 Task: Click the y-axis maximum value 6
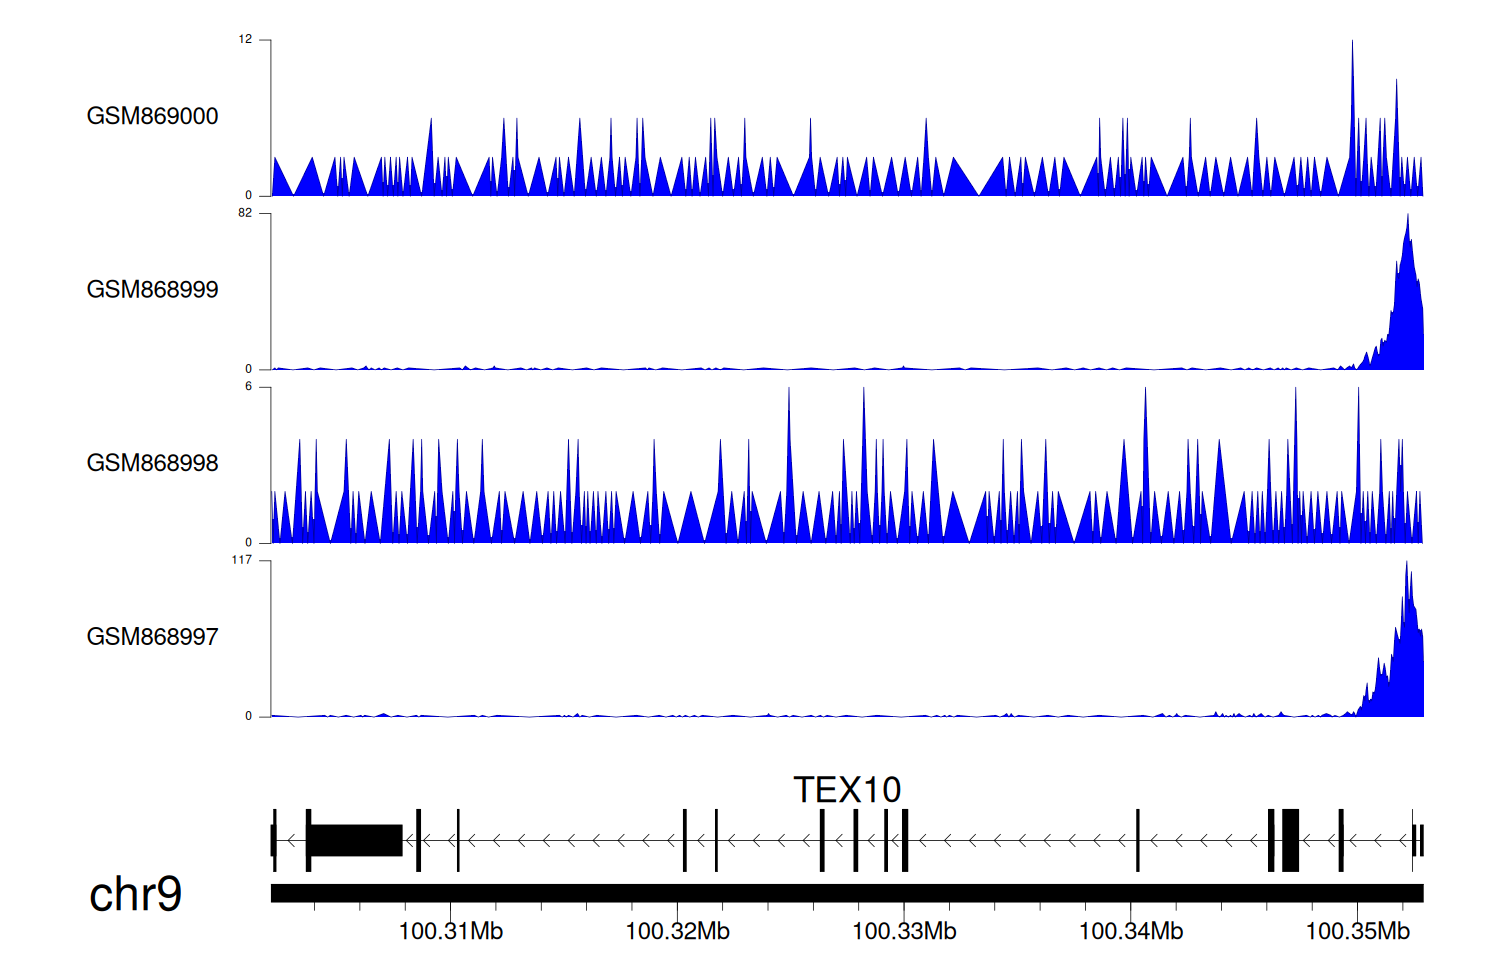coord(249,387)
